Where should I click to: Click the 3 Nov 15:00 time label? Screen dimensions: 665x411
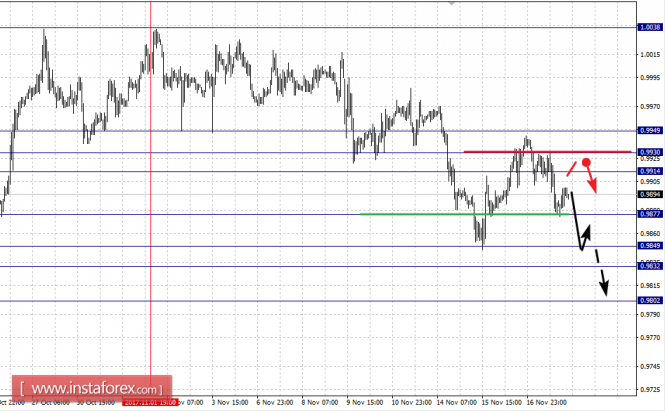coord(229,402)
